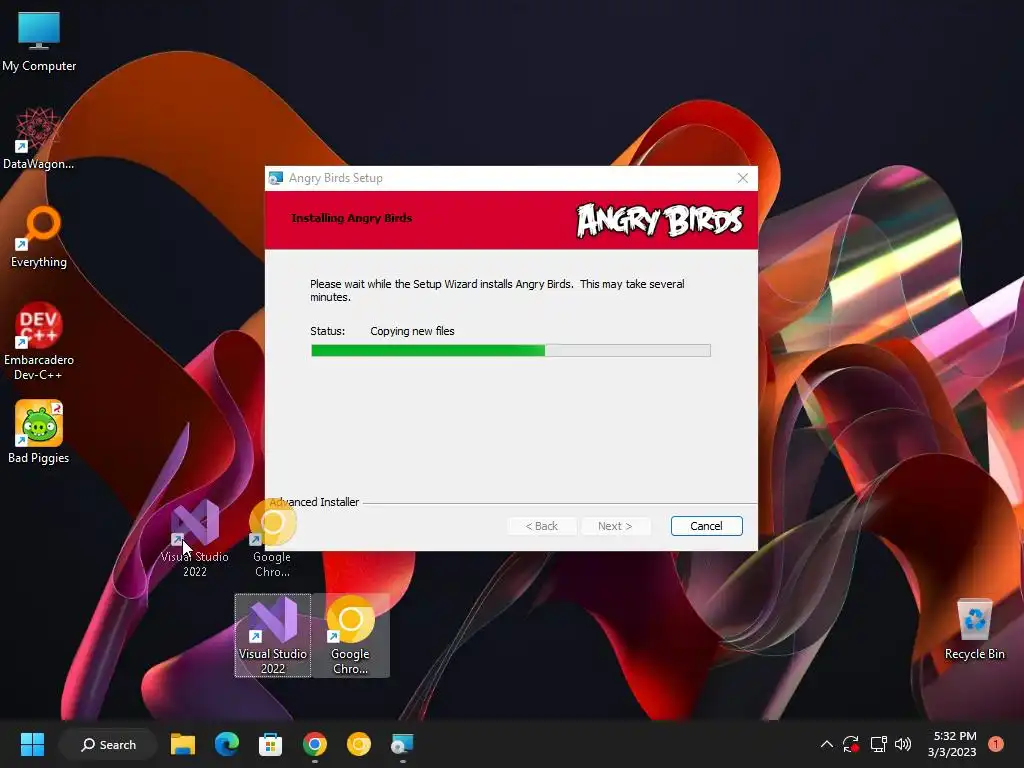
Task: Select the Recycle Bin icon
Action: pyautogui.click(x=974, y=630)
